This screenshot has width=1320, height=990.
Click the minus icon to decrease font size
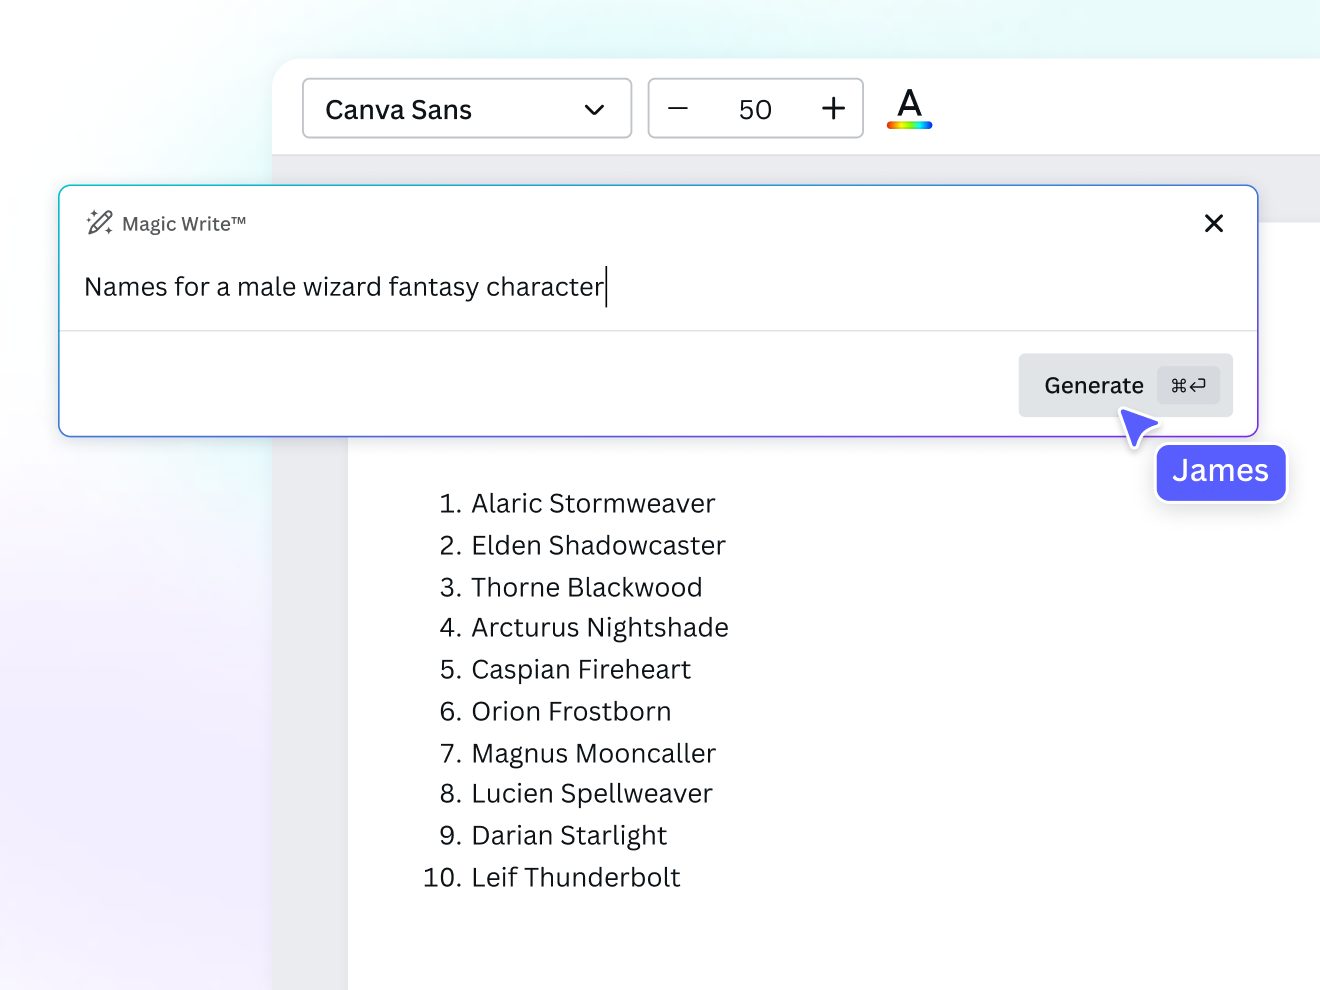pos(680,108)
